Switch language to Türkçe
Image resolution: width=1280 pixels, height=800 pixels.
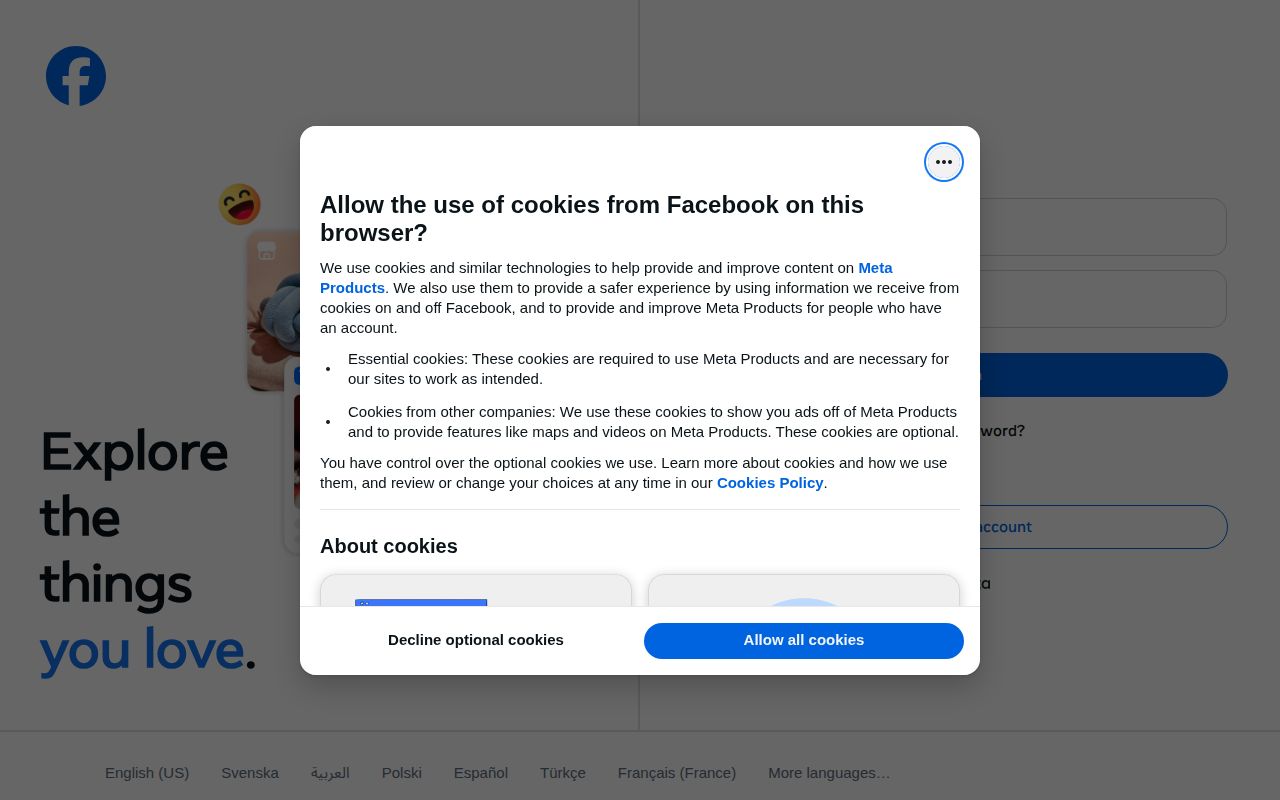tap(563, 773)
